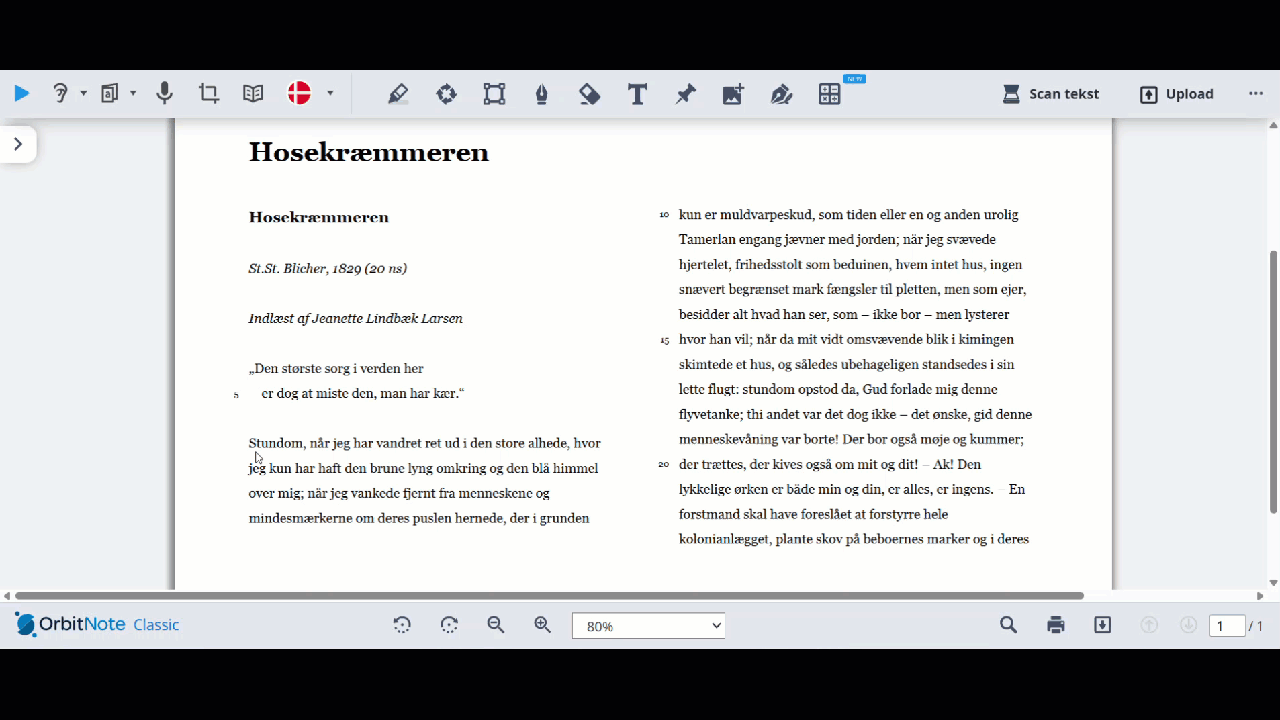Click the Upload button

pyautogui.click(x=1177, y=94)
